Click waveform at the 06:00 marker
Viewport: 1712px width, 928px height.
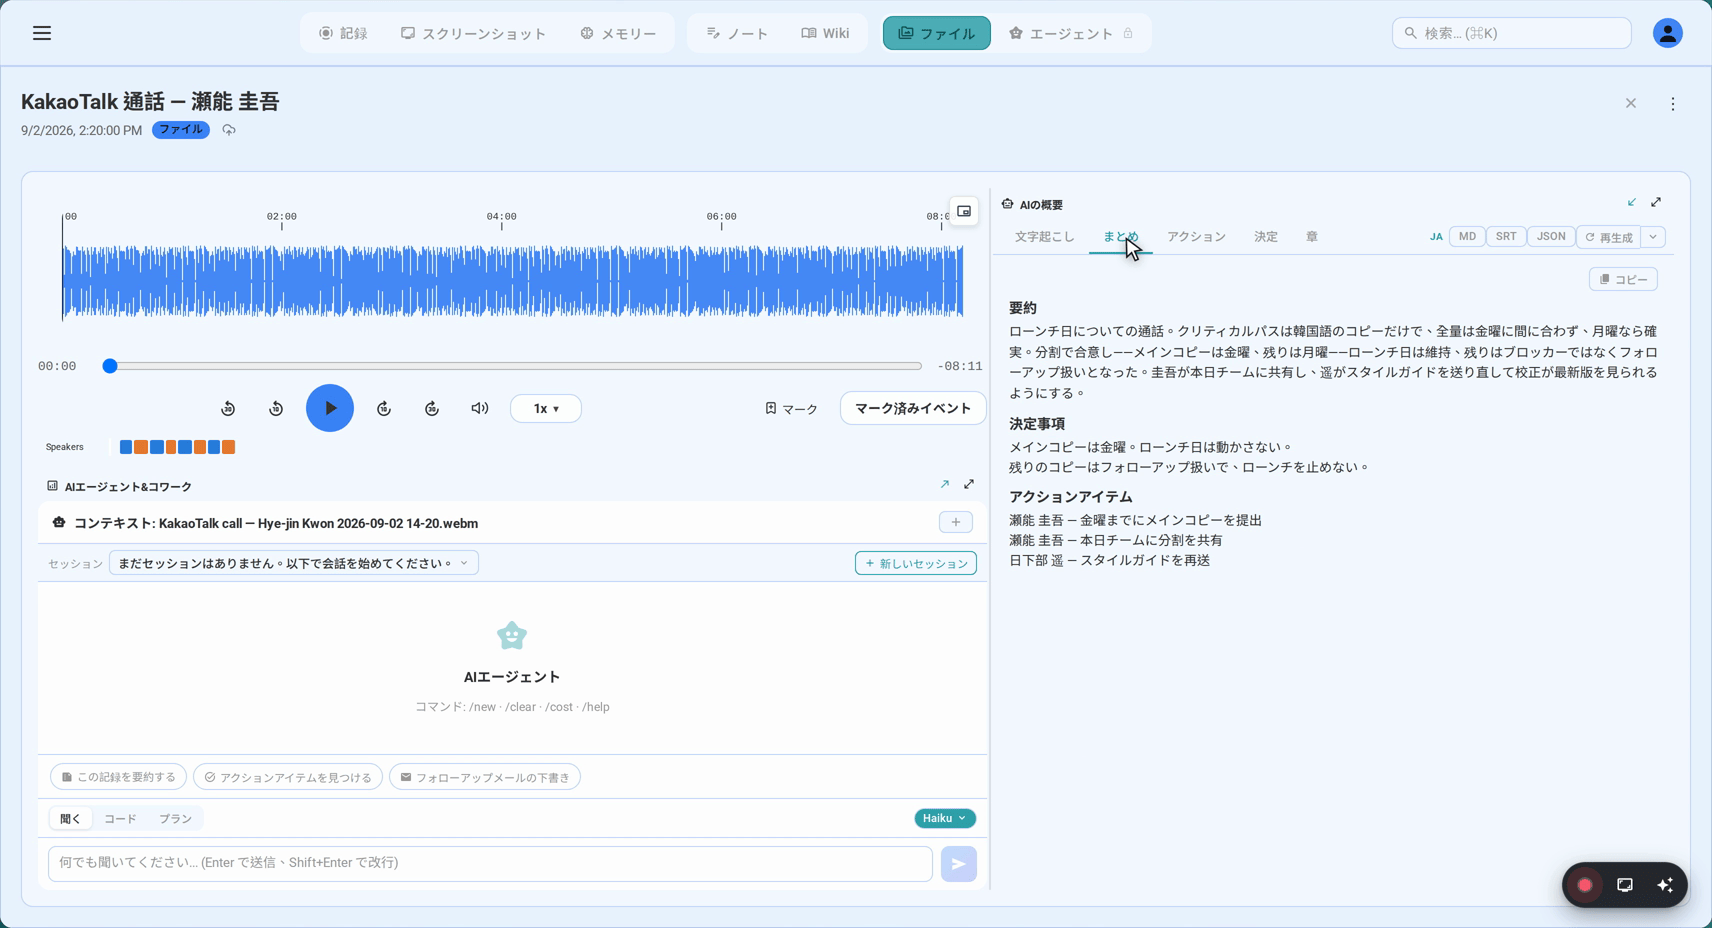click(x=722, y=283)
